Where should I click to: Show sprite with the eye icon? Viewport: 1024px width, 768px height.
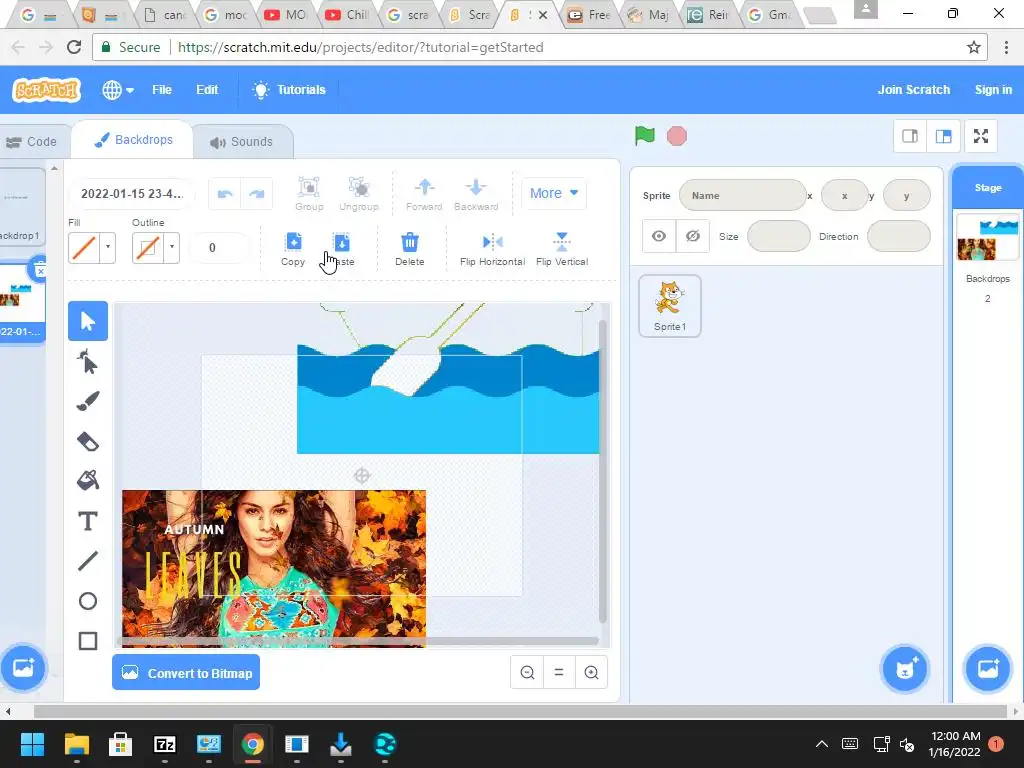coord(659,236)
